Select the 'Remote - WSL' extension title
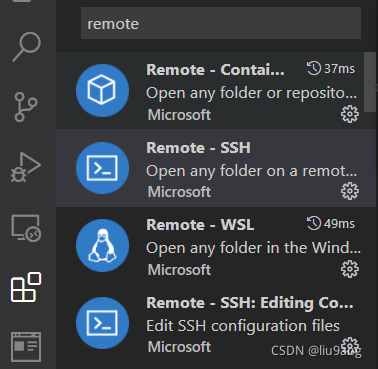The image size is (378, 369). (x=200, y=225)
